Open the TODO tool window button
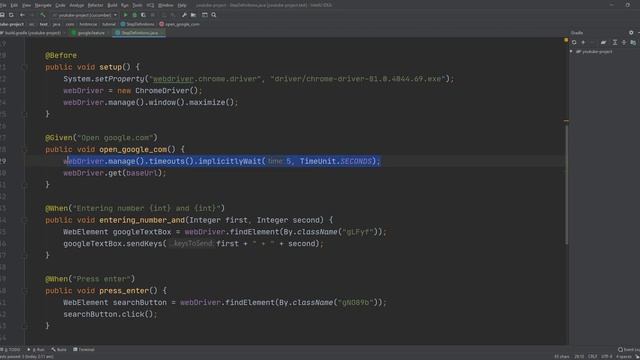Viewport: 640px width, 360px height. pos(11,350)
